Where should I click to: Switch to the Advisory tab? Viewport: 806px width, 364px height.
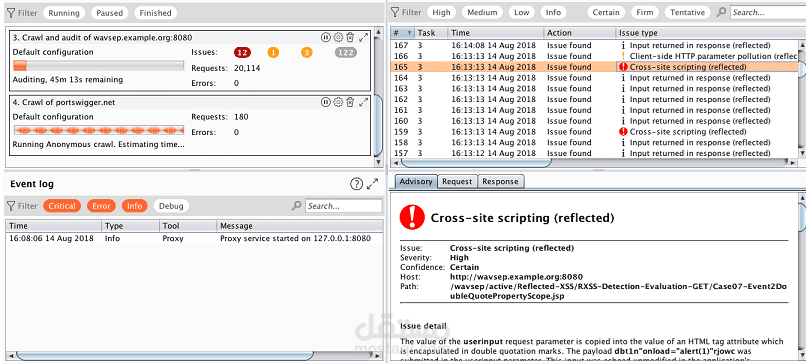point(415,181)
